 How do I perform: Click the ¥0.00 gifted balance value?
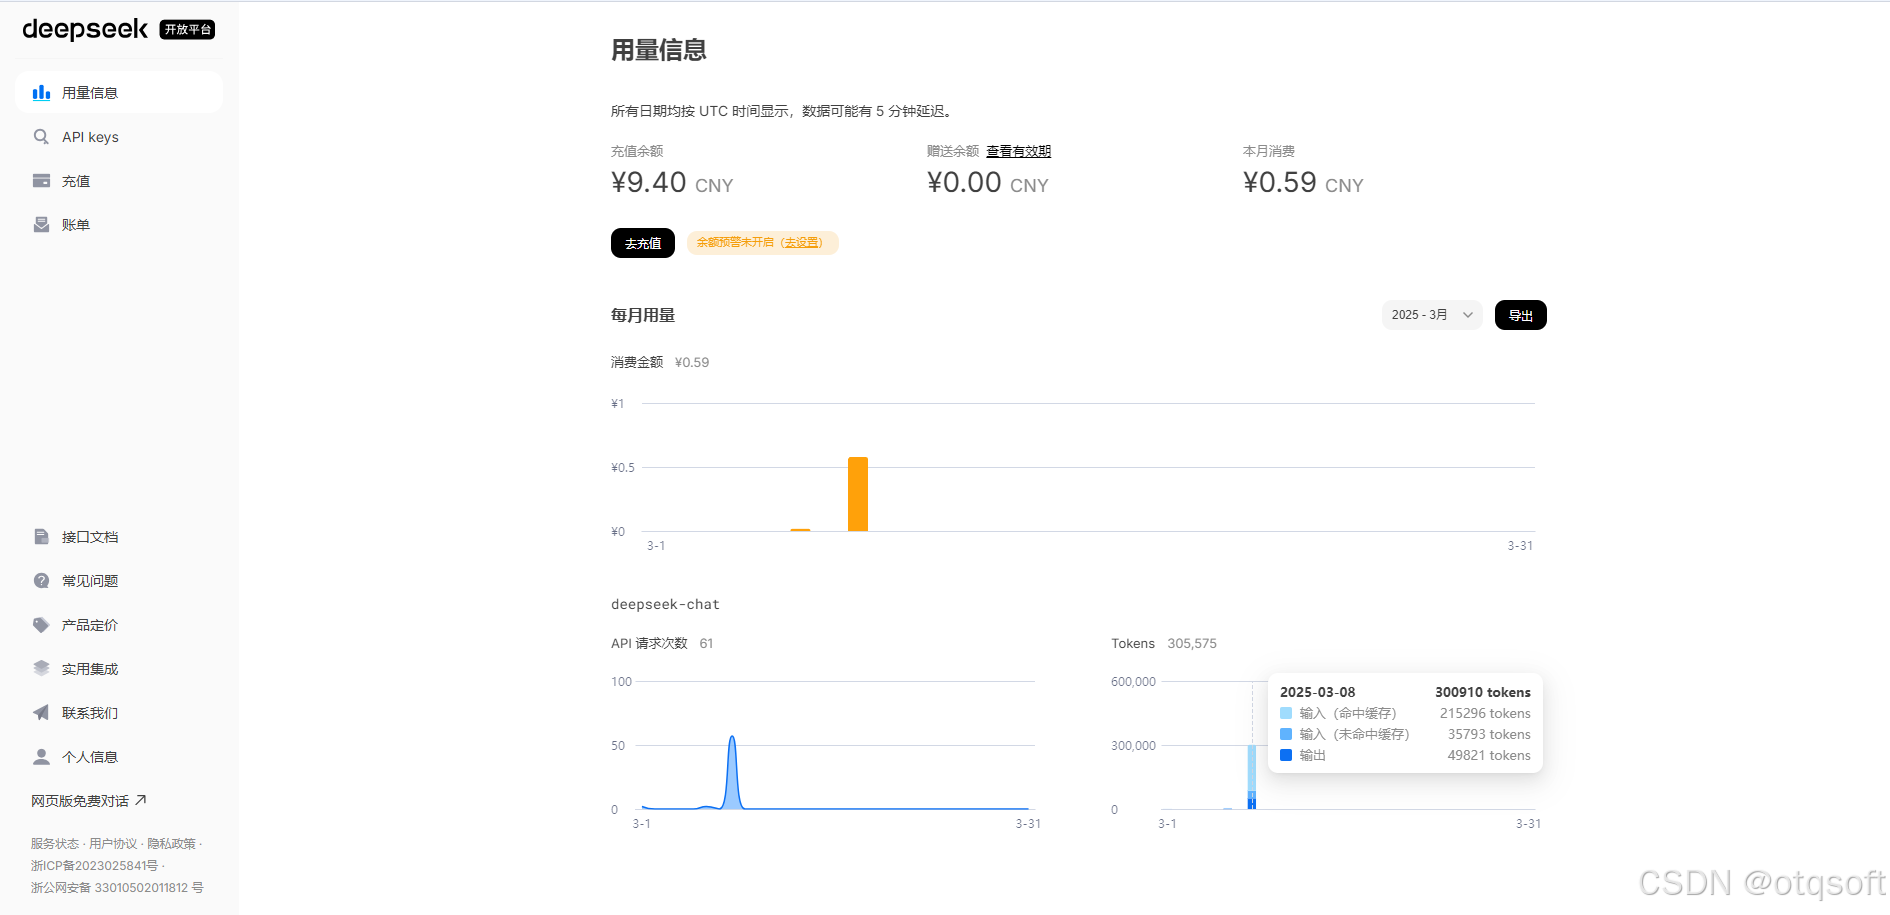[987, 183]
